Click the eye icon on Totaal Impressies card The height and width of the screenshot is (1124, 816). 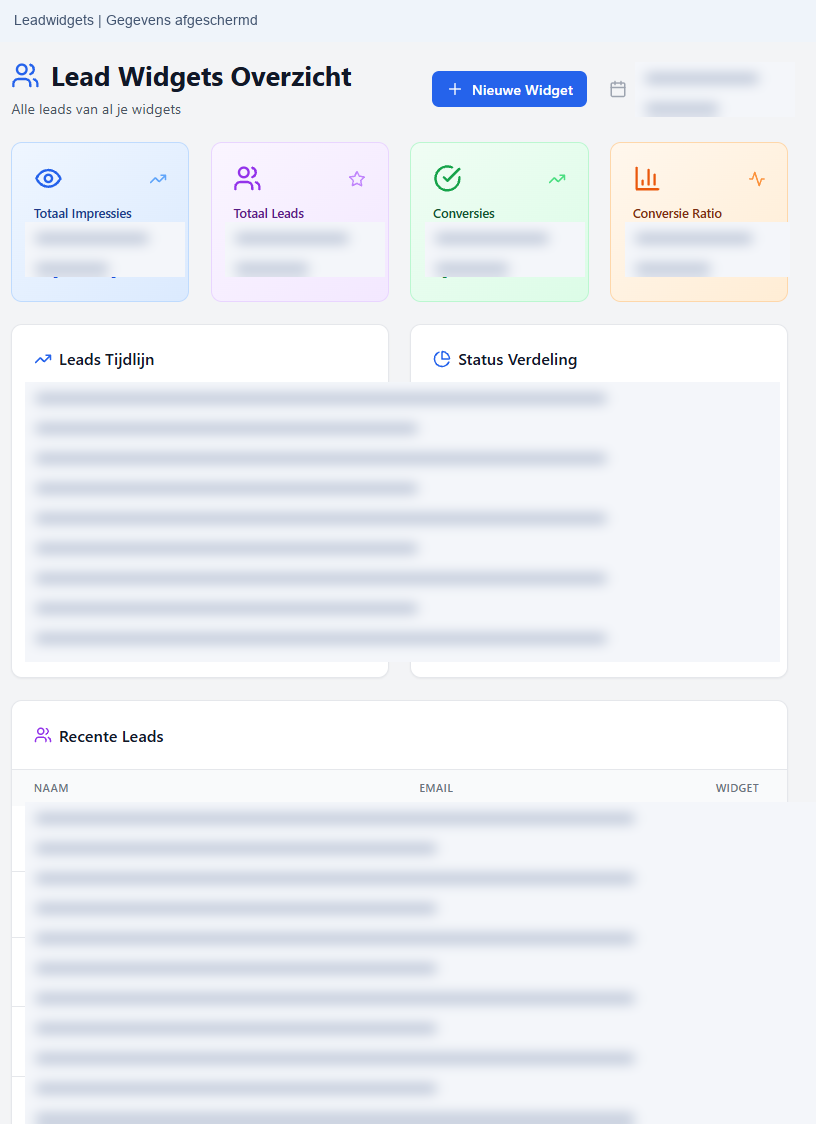coord(48,178)
